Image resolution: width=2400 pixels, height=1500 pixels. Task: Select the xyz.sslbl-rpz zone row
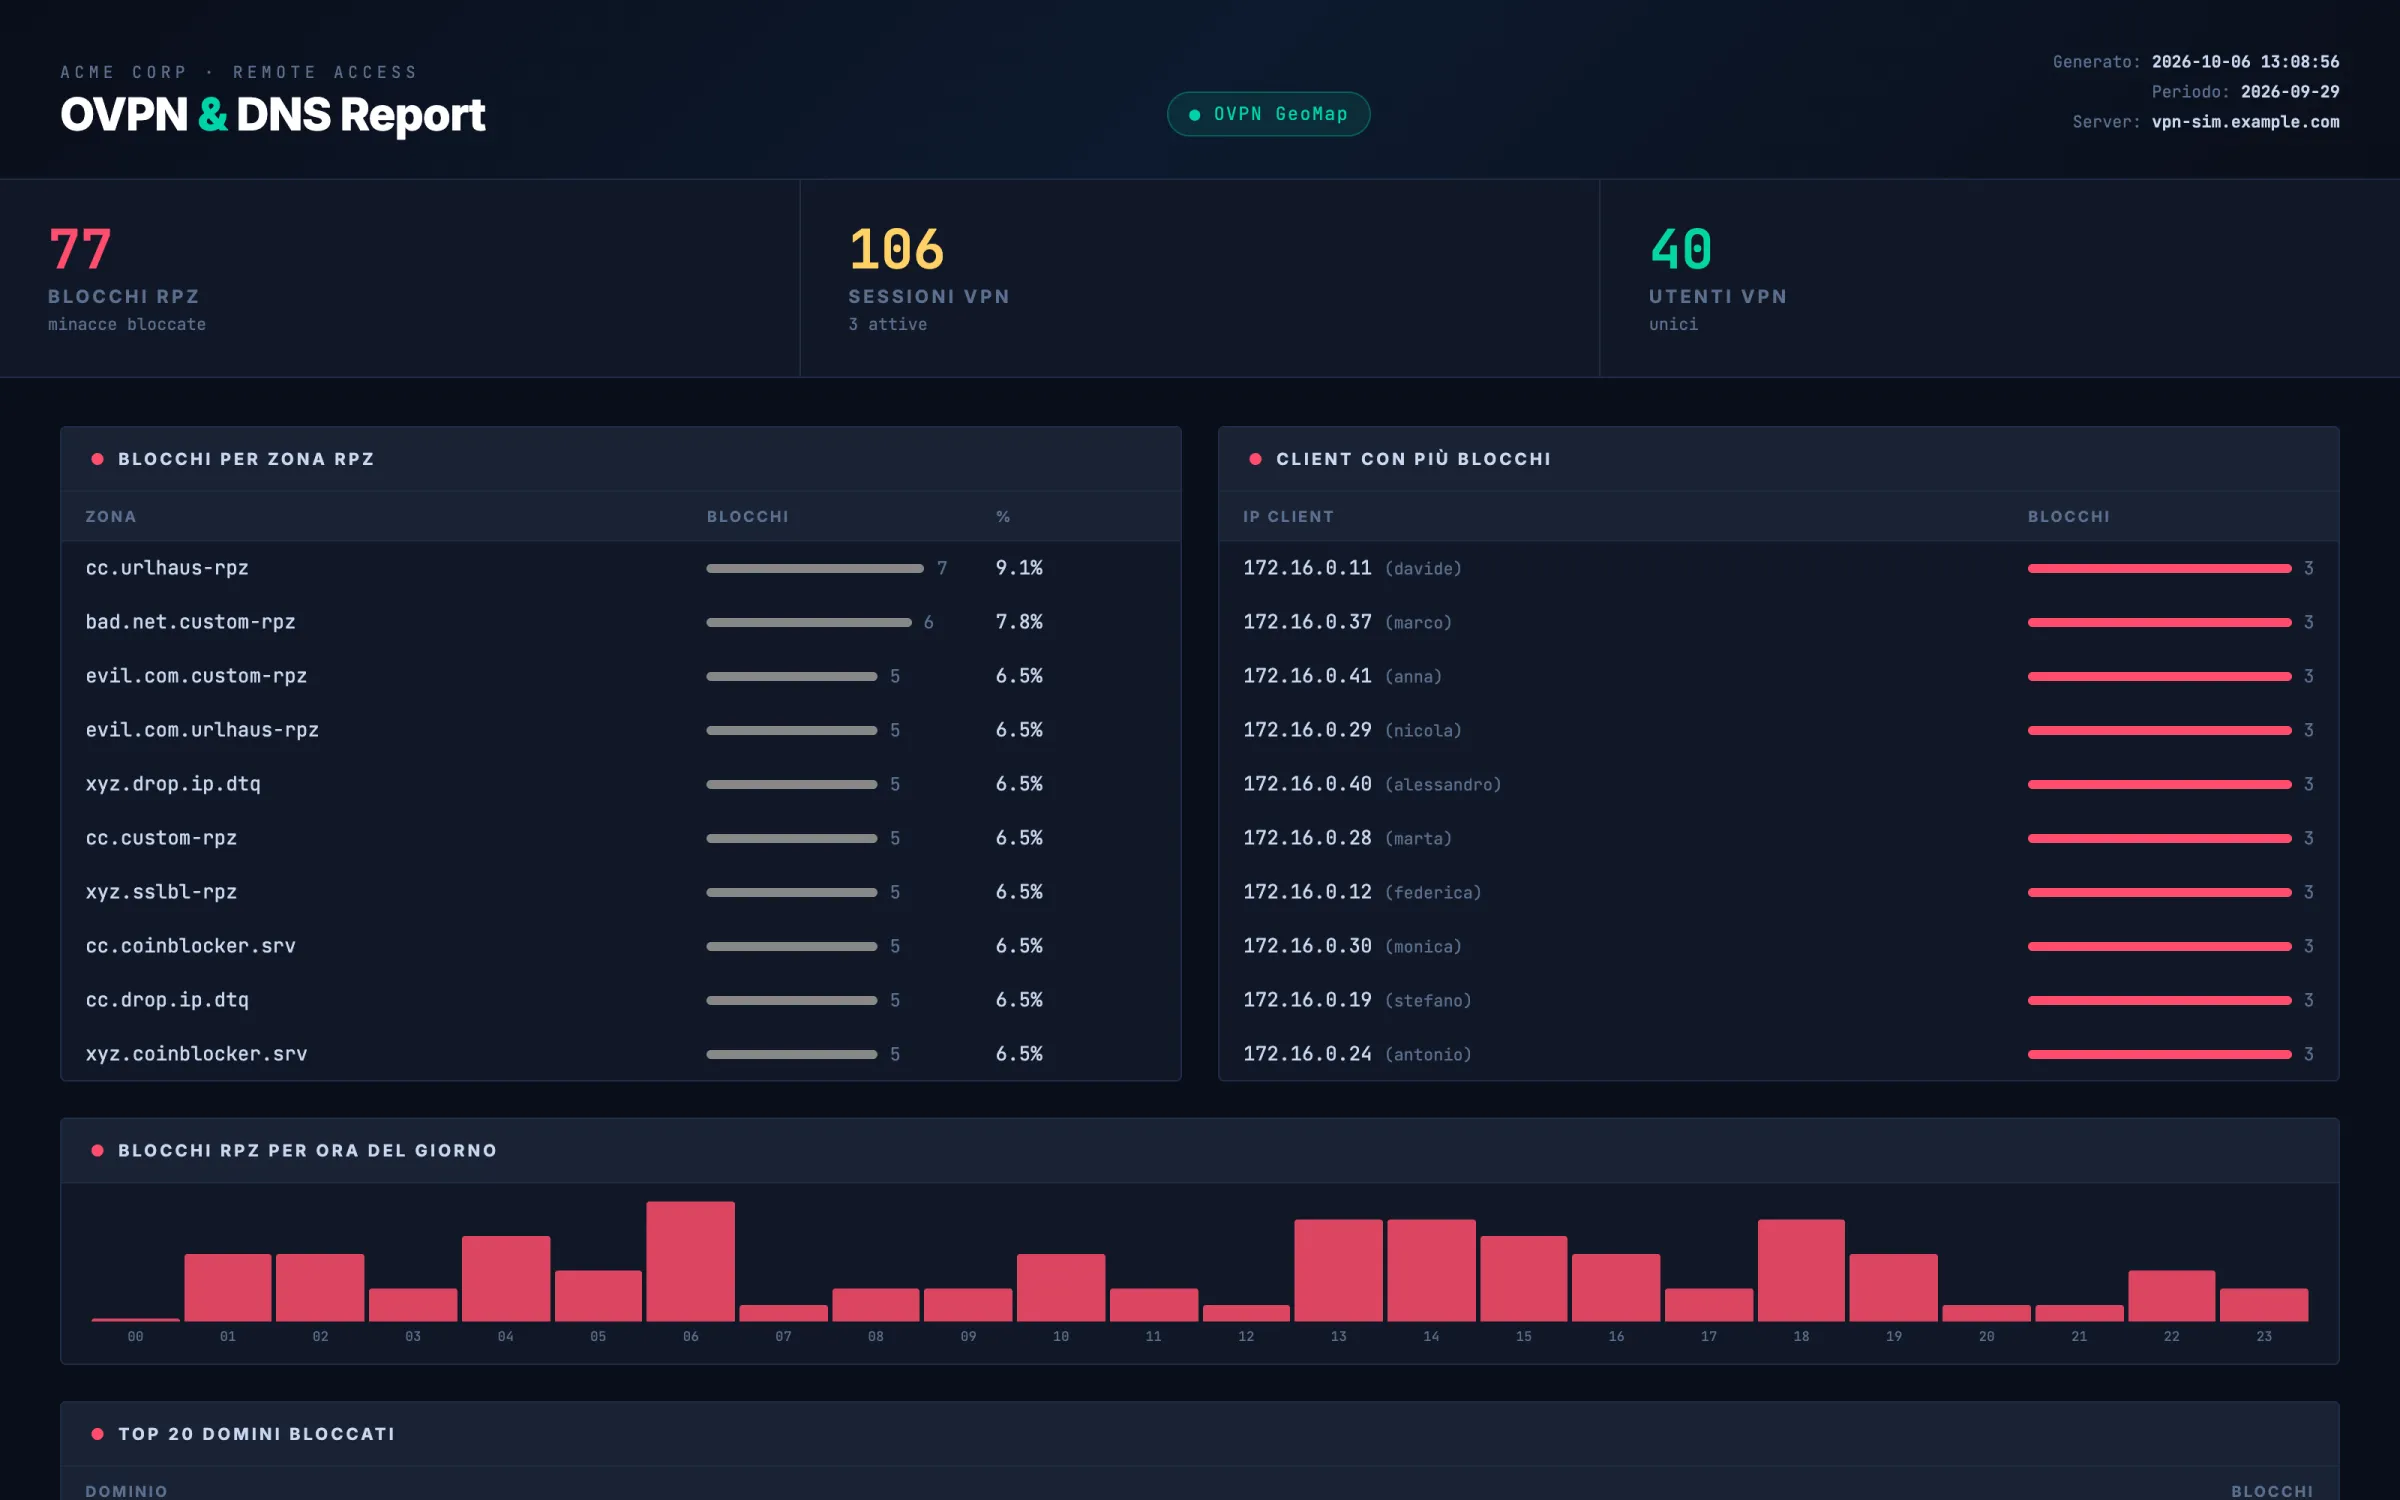[x=621, y=892]
